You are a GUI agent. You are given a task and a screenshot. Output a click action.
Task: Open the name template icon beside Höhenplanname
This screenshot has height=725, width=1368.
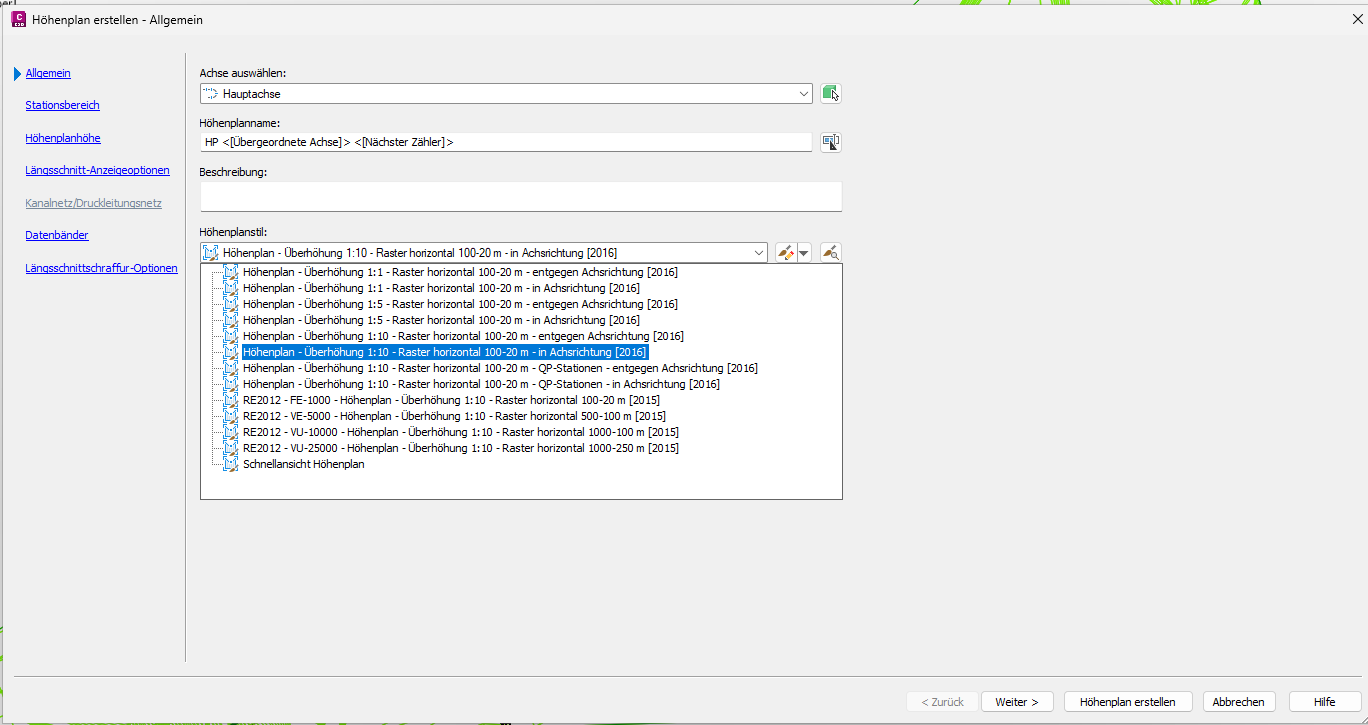click(x=830, y=142)
